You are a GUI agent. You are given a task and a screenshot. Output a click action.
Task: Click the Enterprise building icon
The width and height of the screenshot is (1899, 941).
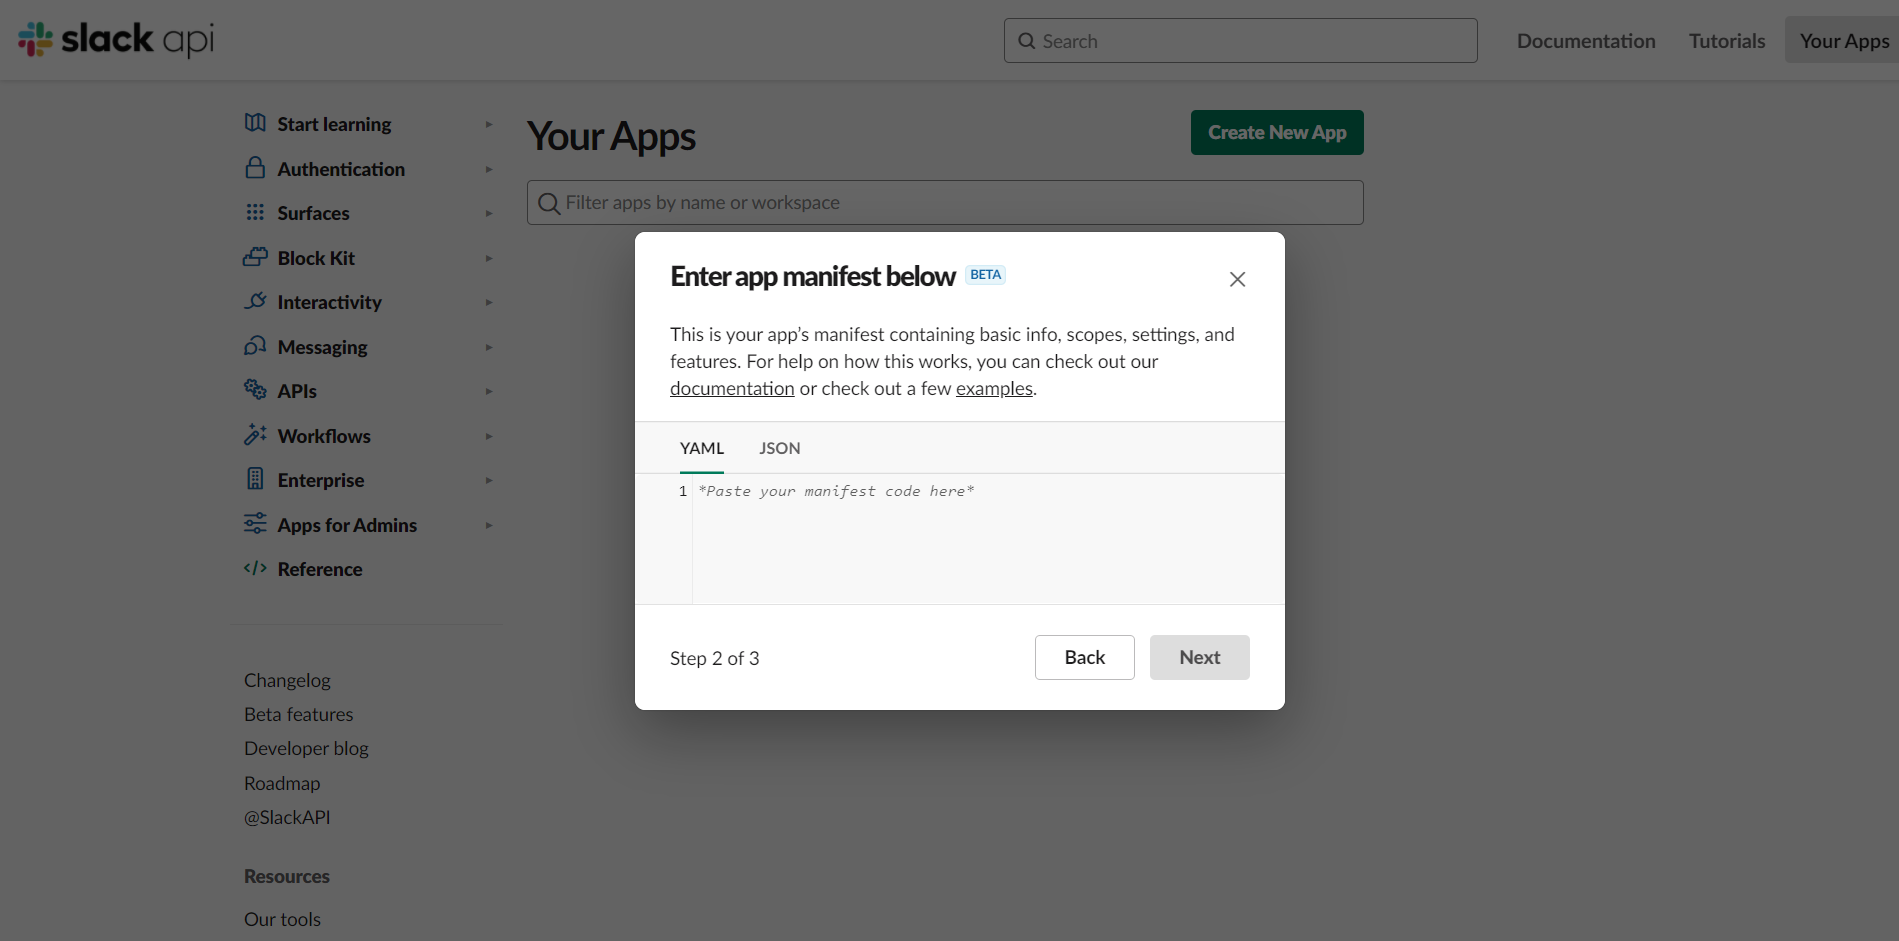[255, 479]
